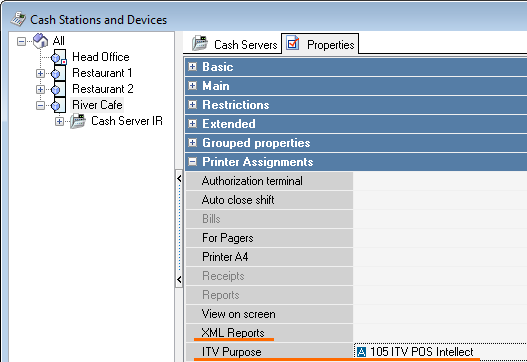Switch to the Properties tab
The image size is (527, 362).
[320, 43]
